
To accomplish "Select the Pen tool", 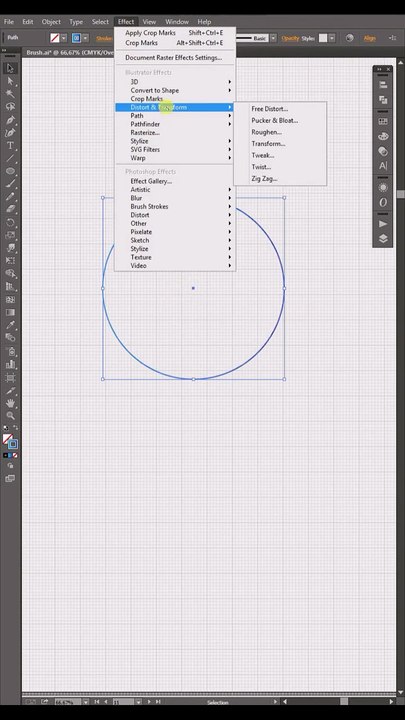I will [10, 120].
